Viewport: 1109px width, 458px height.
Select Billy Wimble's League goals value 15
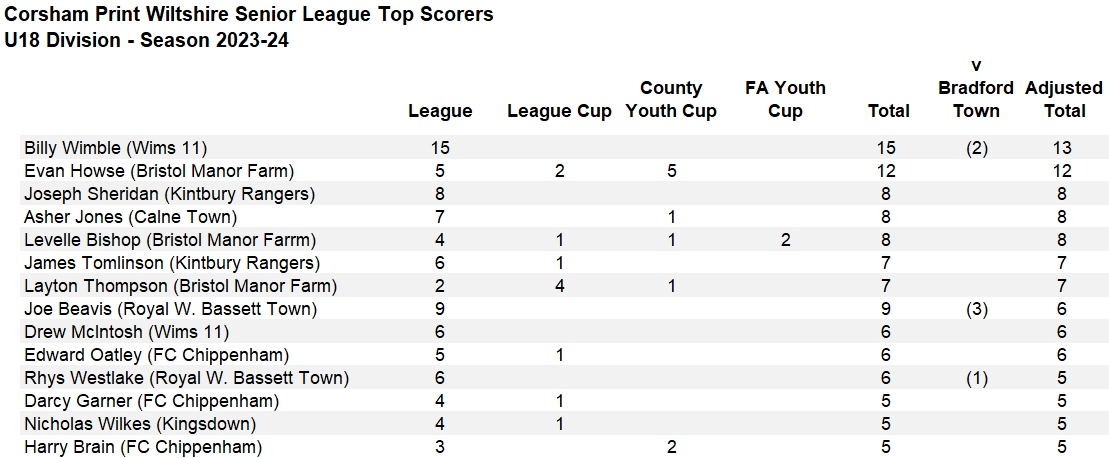440,148
